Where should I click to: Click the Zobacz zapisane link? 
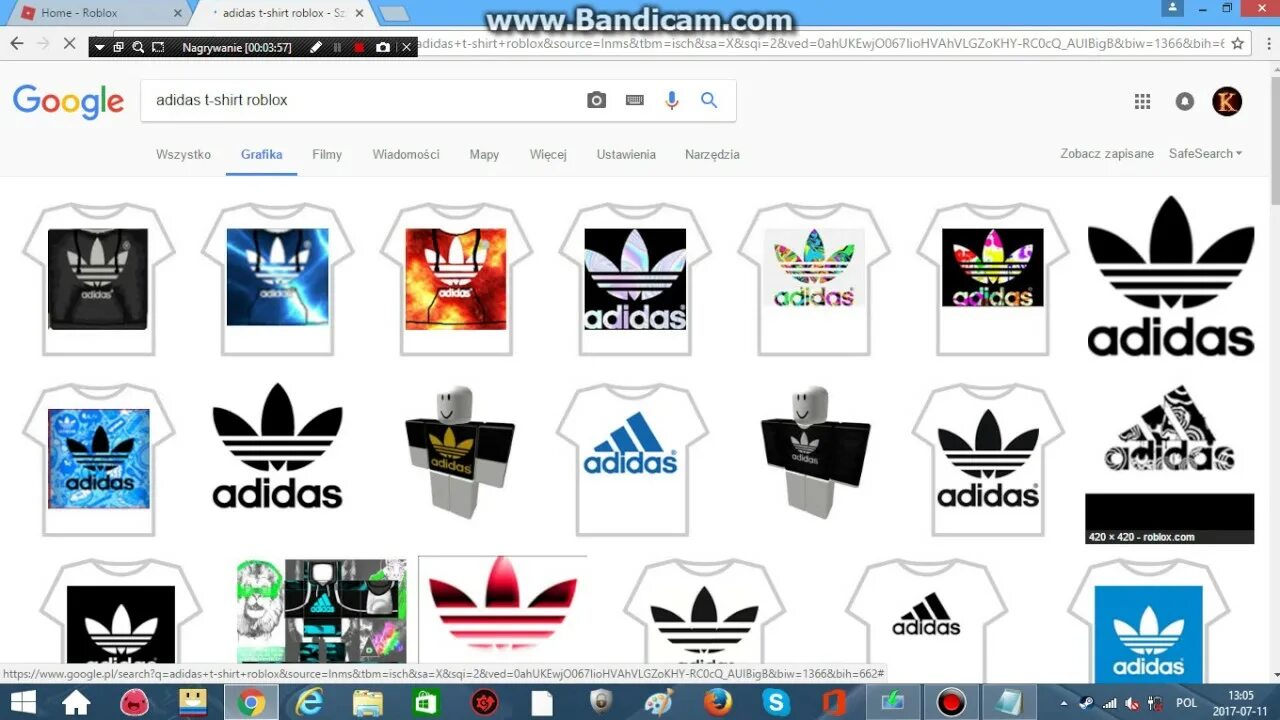[x=1107, y=153]
